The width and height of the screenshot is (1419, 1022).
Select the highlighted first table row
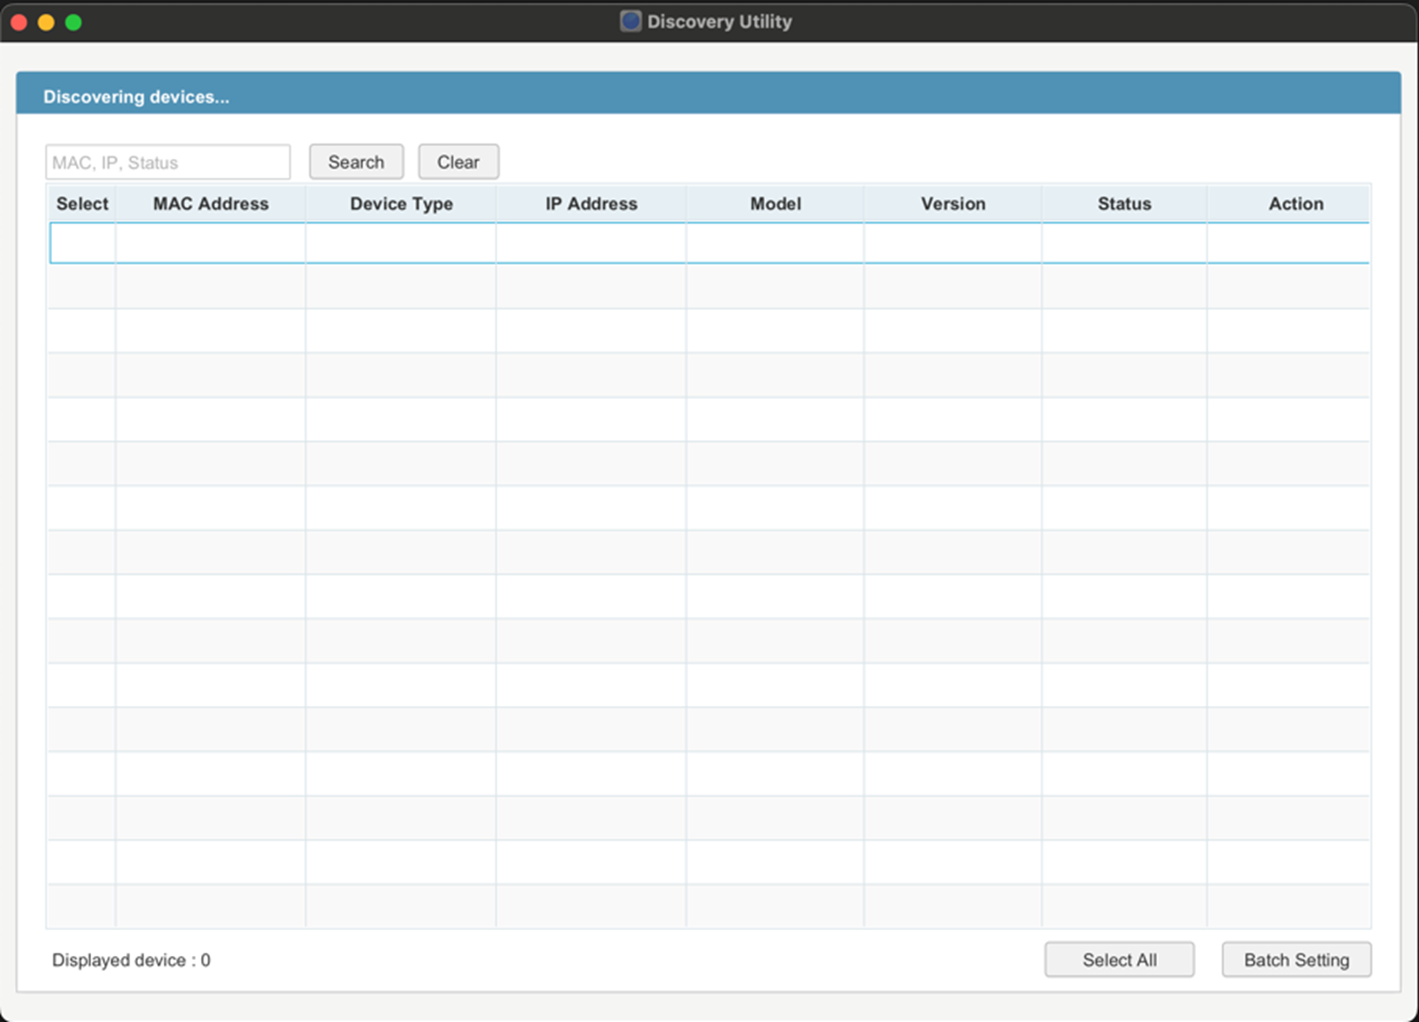point(708,243)
